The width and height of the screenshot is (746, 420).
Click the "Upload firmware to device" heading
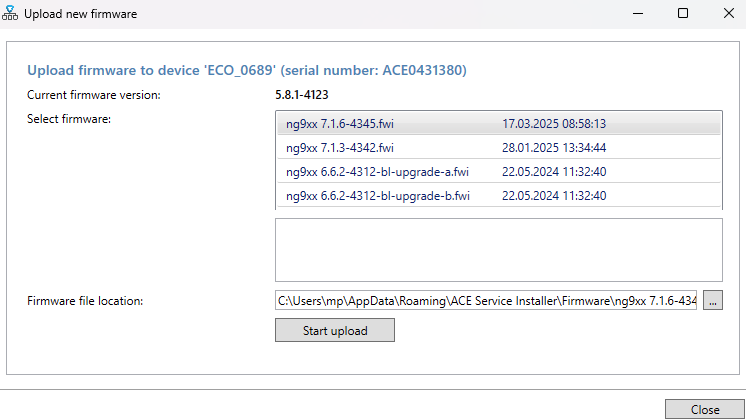pyautogui.click(x=246, y=71)
